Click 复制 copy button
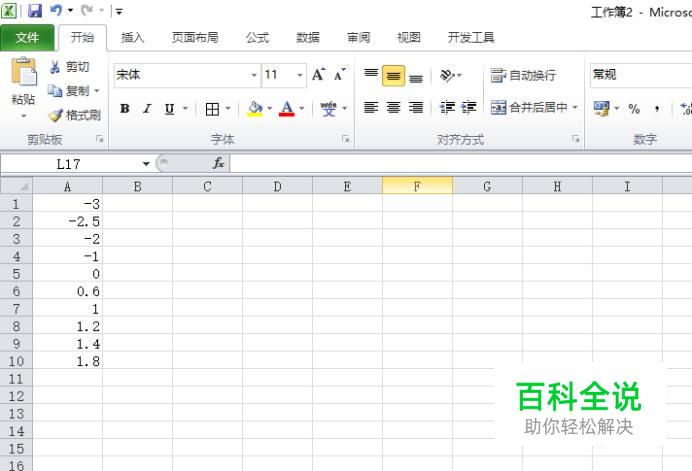Screen dimensions: 692x471 click(68, 91)
